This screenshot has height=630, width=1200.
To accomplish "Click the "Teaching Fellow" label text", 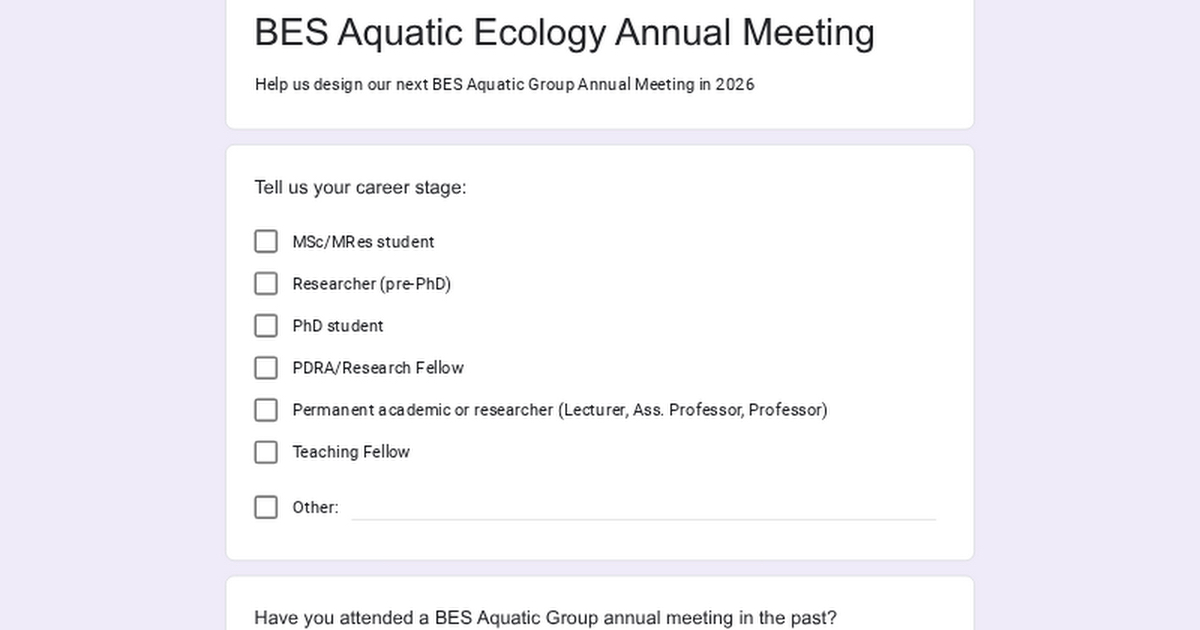I will [x=350, y=452].
